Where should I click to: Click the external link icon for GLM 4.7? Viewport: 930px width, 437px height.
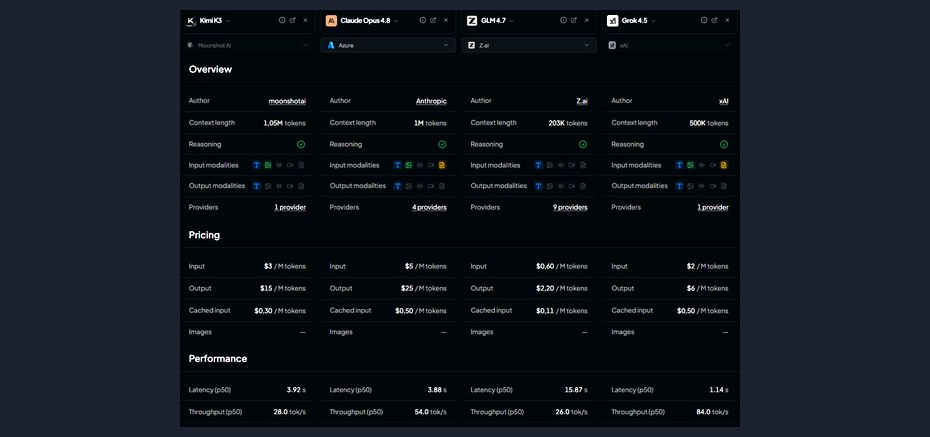click(574, 20)
